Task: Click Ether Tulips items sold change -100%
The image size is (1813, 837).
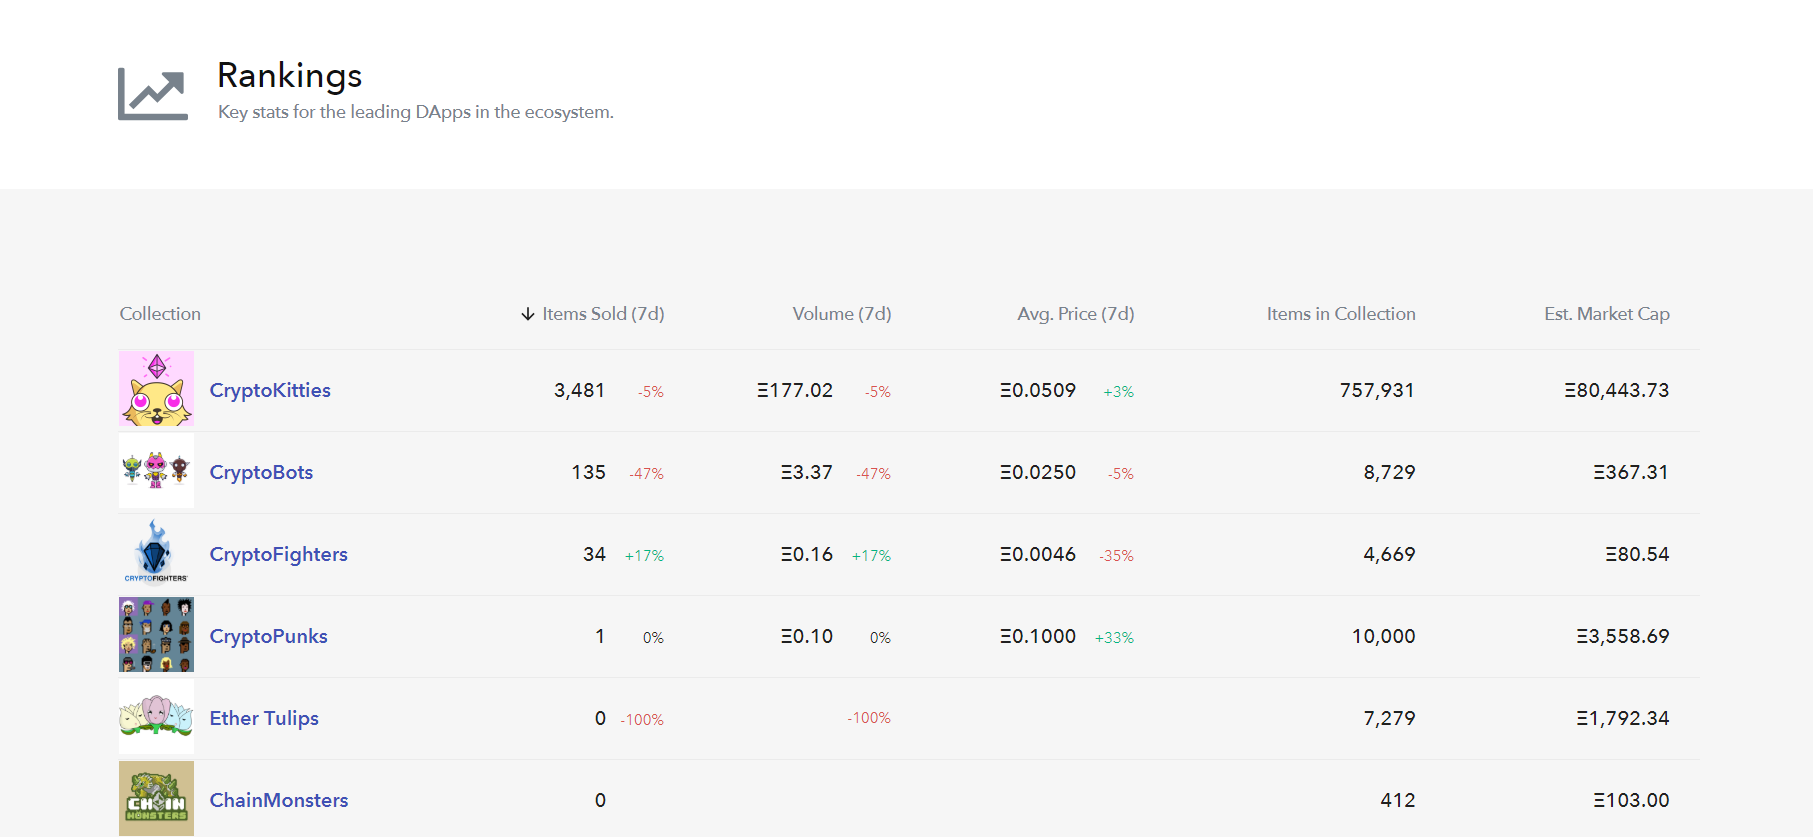Action: coord(642,720)
